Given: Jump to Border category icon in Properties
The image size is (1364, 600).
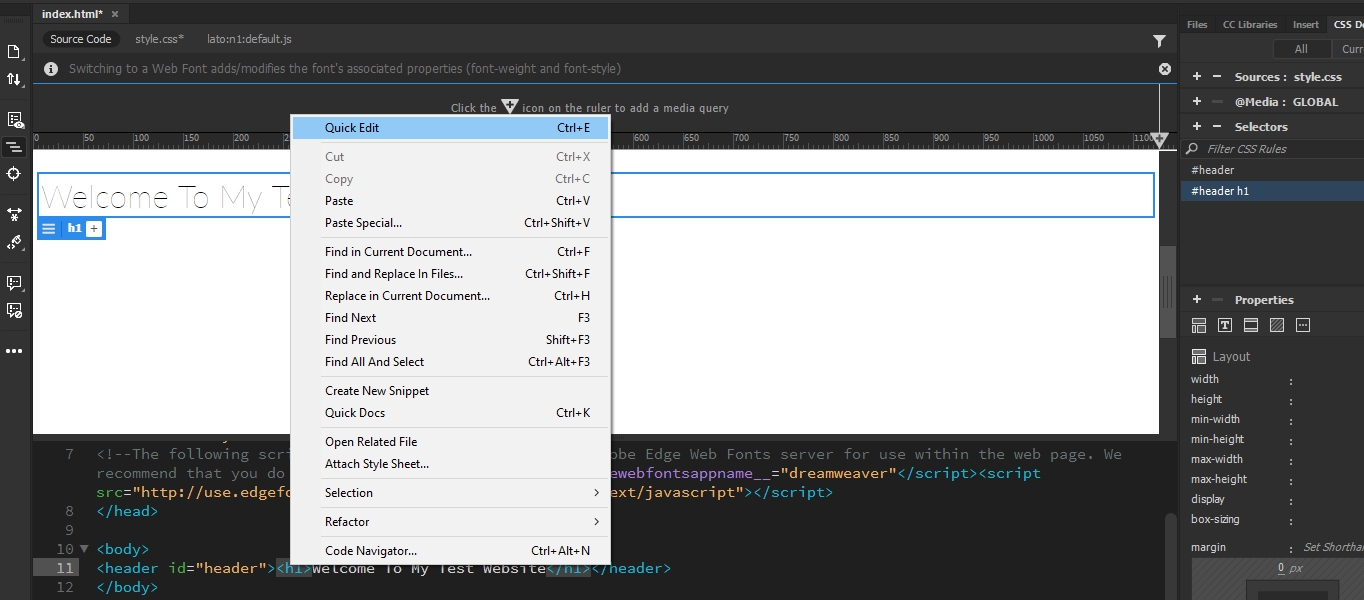Looking at the screenshot, I should [1251, 325].
